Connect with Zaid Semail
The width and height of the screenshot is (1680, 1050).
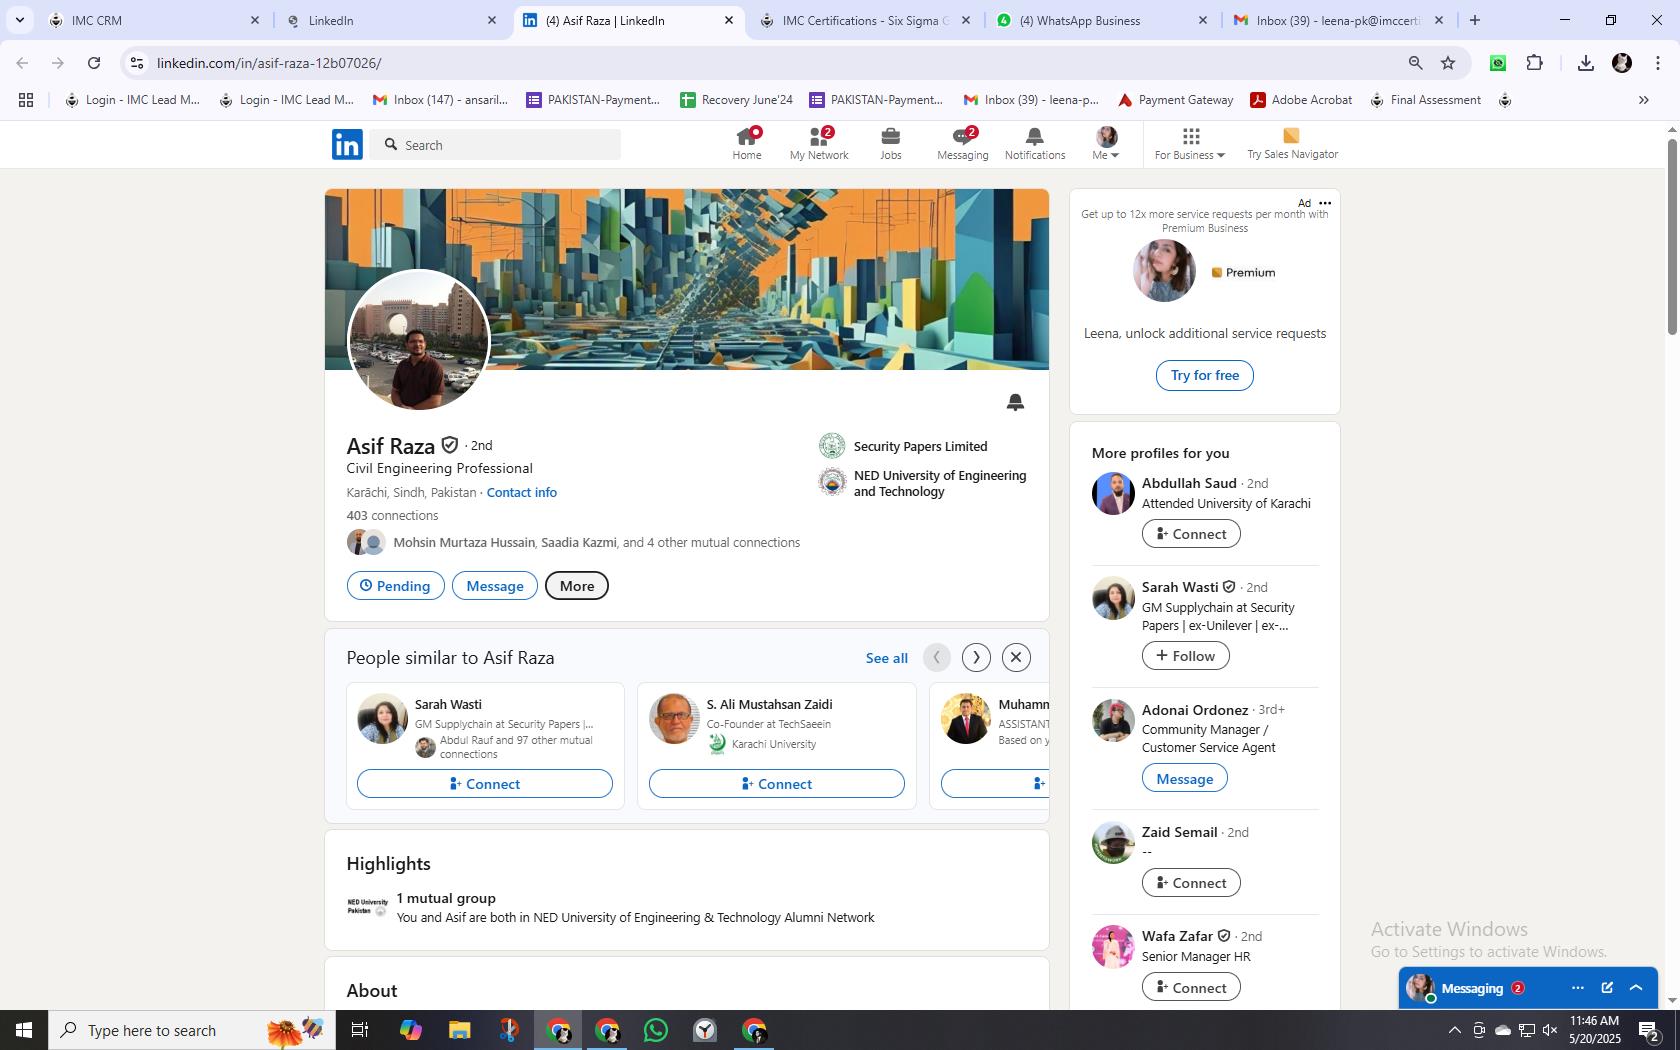pyautogui.click(x=1191, y=883)
